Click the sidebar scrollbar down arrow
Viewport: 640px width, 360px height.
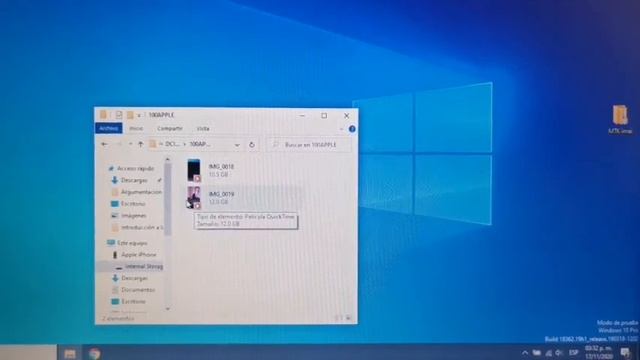coord(168,309)
